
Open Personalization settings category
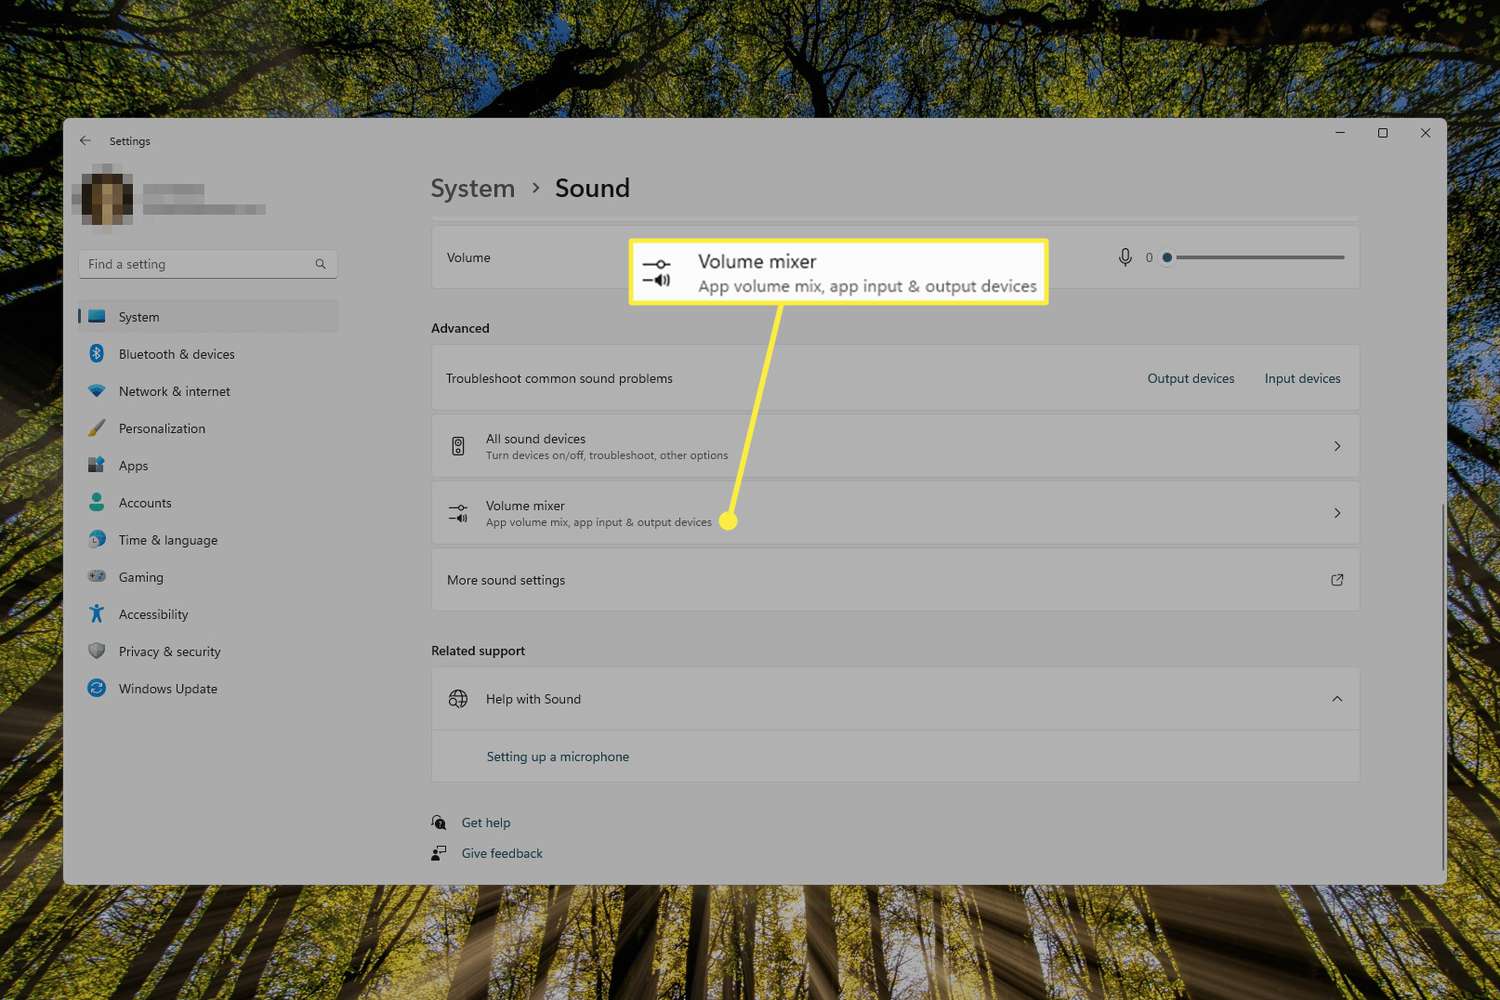click(161, 428)
